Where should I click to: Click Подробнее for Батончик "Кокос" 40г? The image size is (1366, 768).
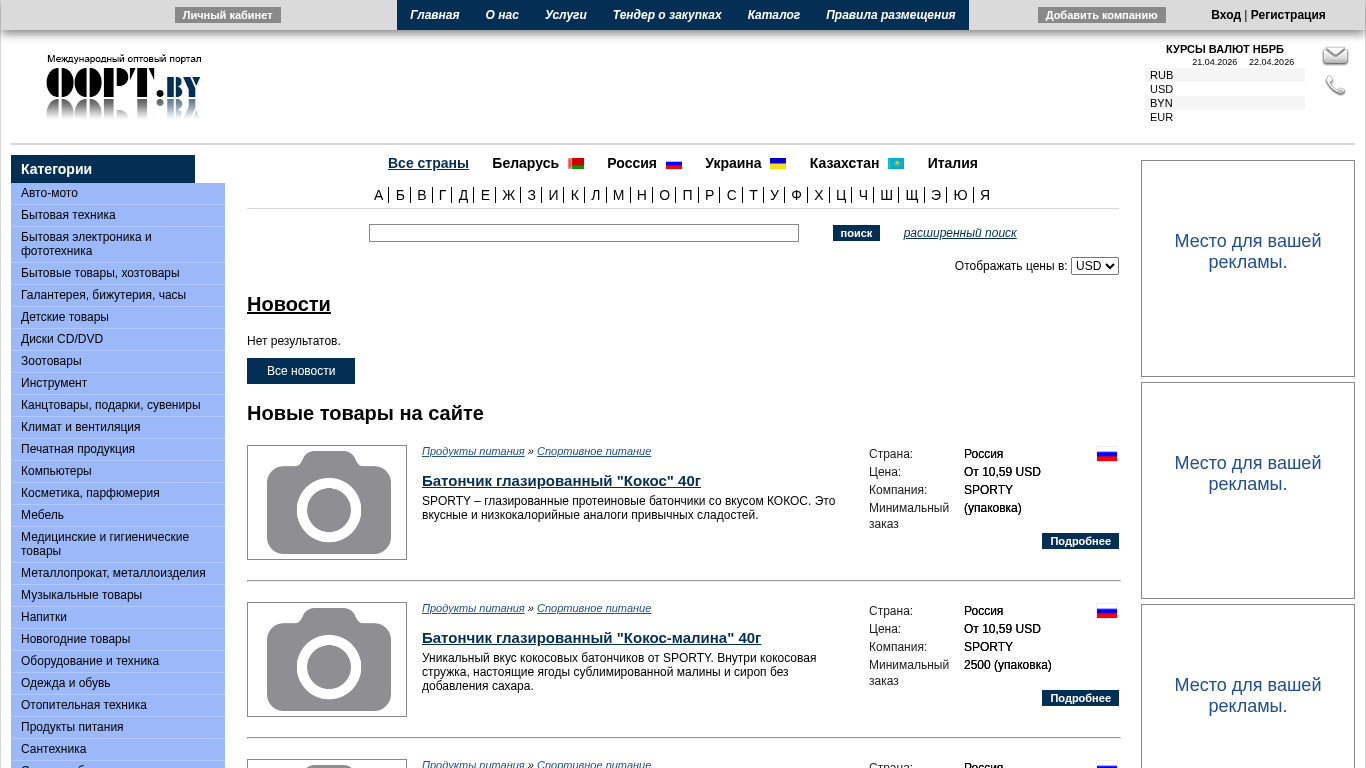pos(1080,541)
